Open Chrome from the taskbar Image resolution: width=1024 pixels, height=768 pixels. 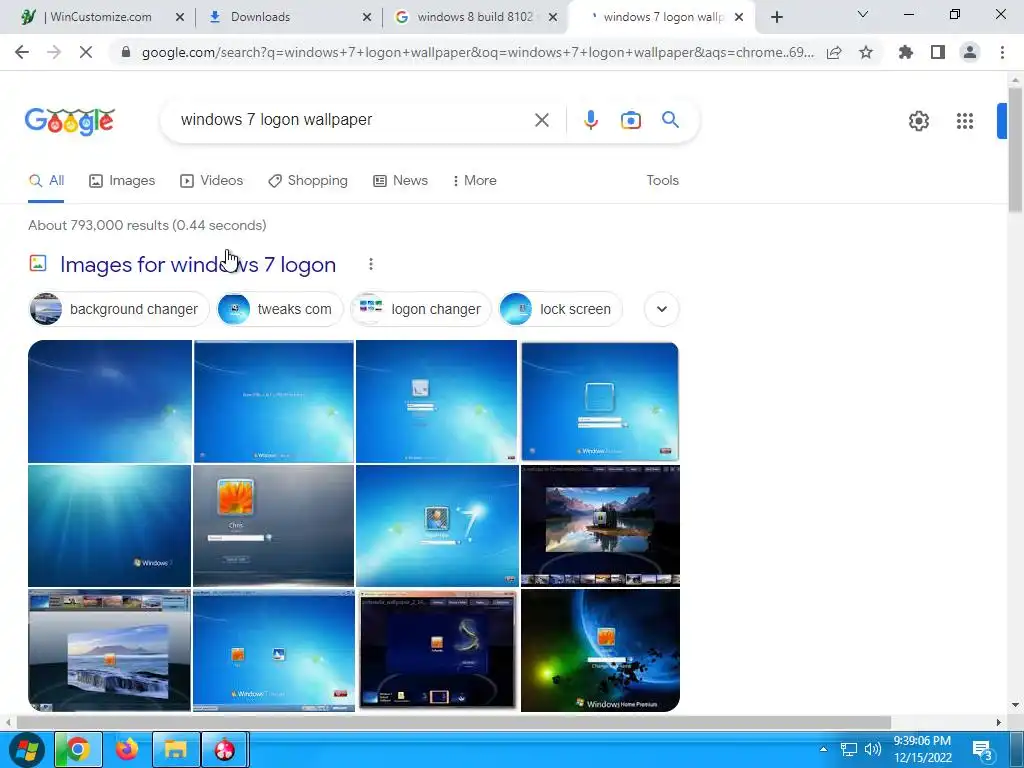78,749
